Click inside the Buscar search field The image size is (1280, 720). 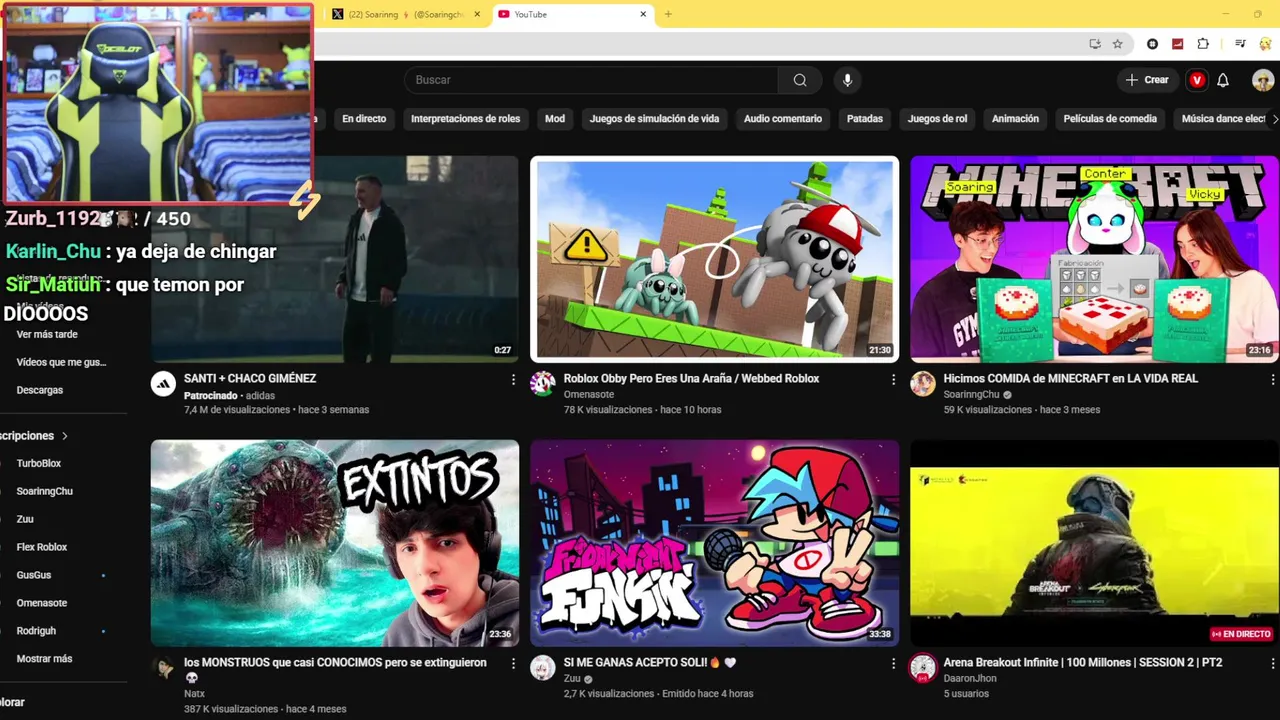[592, 80]
